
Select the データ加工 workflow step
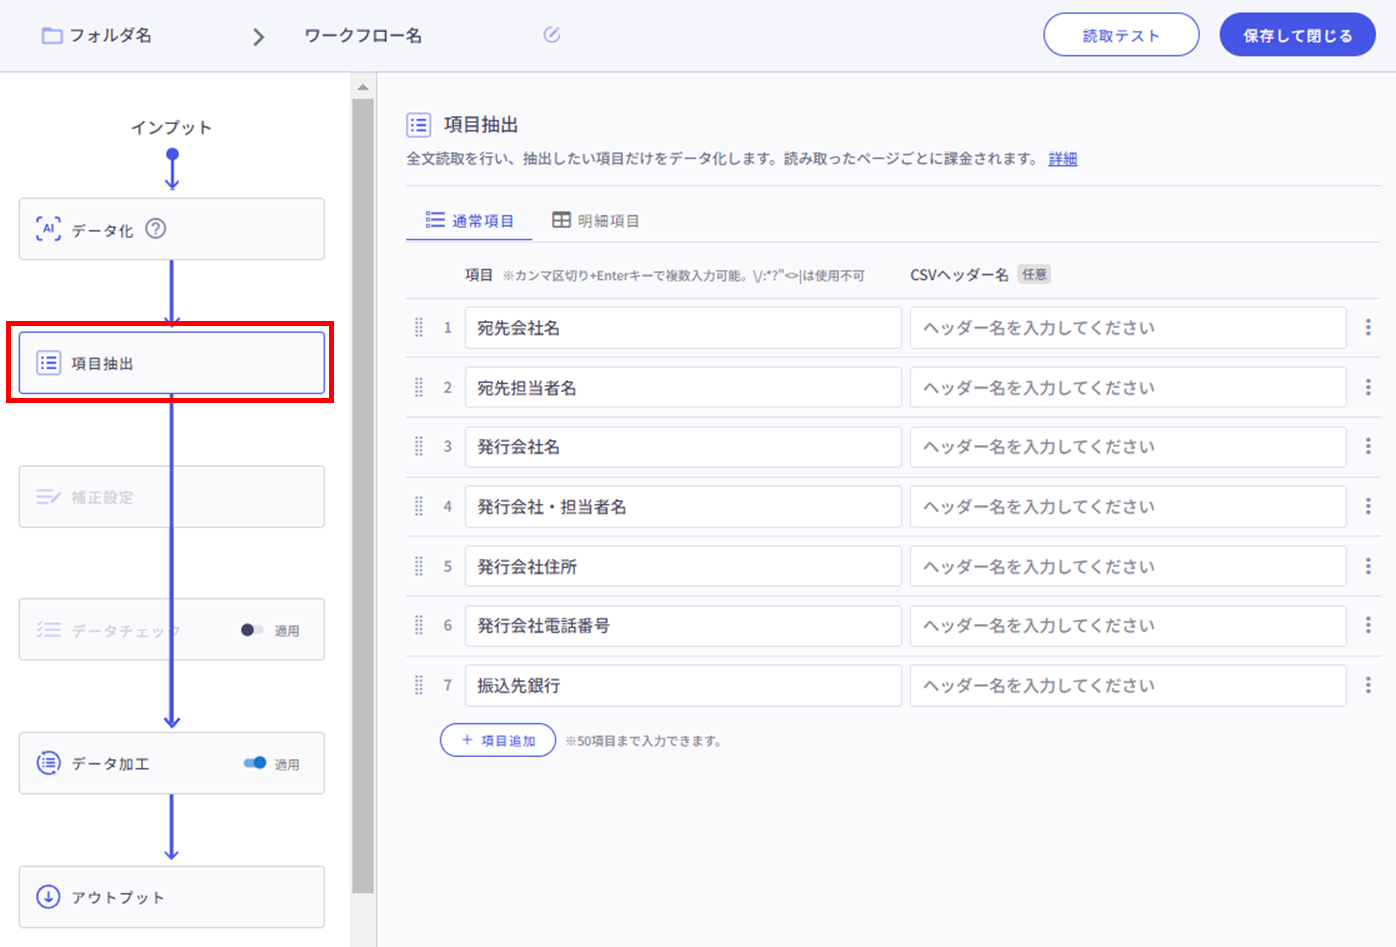tap(172, 763)
